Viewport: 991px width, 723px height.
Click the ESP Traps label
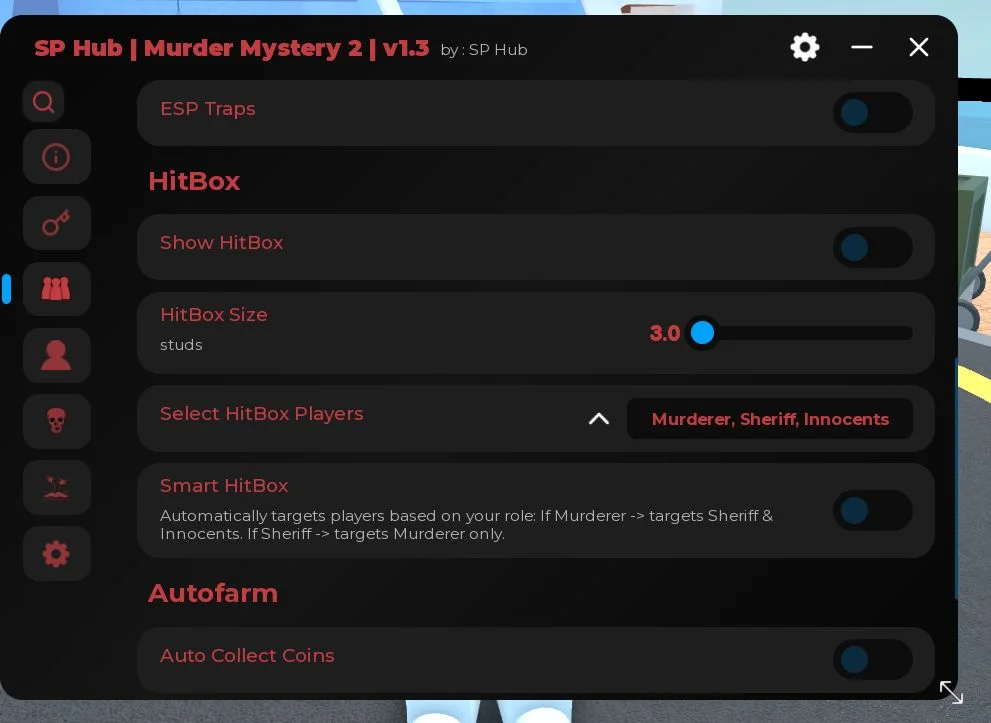[x=208, y=109]
